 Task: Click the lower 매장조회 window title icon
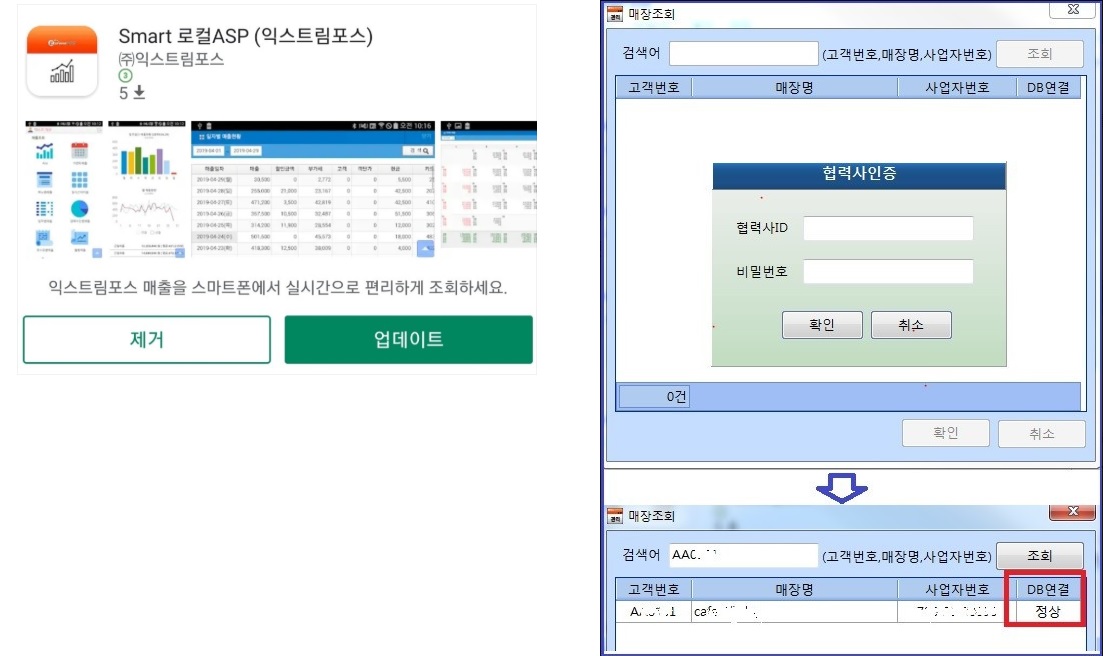pos(615,516)
